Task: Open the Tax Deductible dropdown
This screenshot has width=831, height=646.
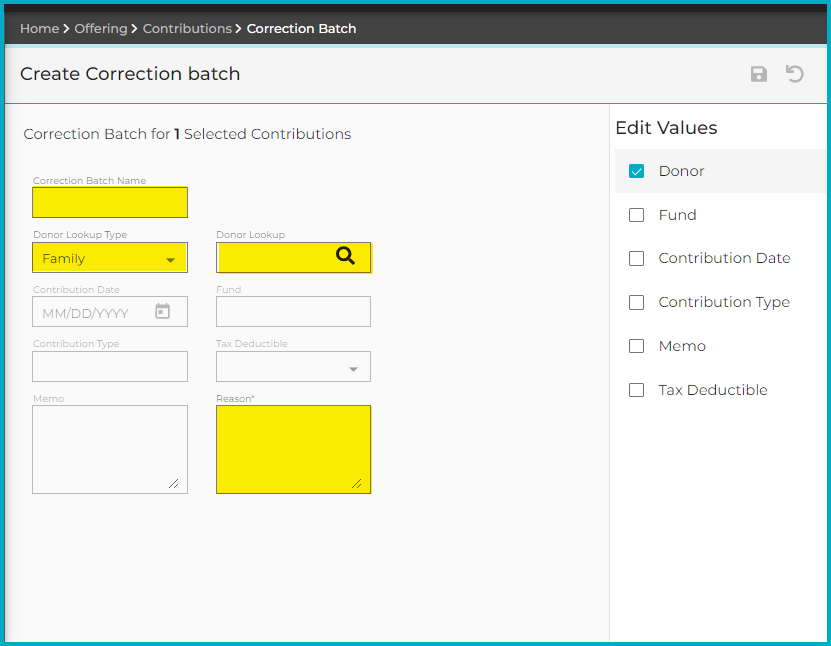Action: [x=293, y=367]
